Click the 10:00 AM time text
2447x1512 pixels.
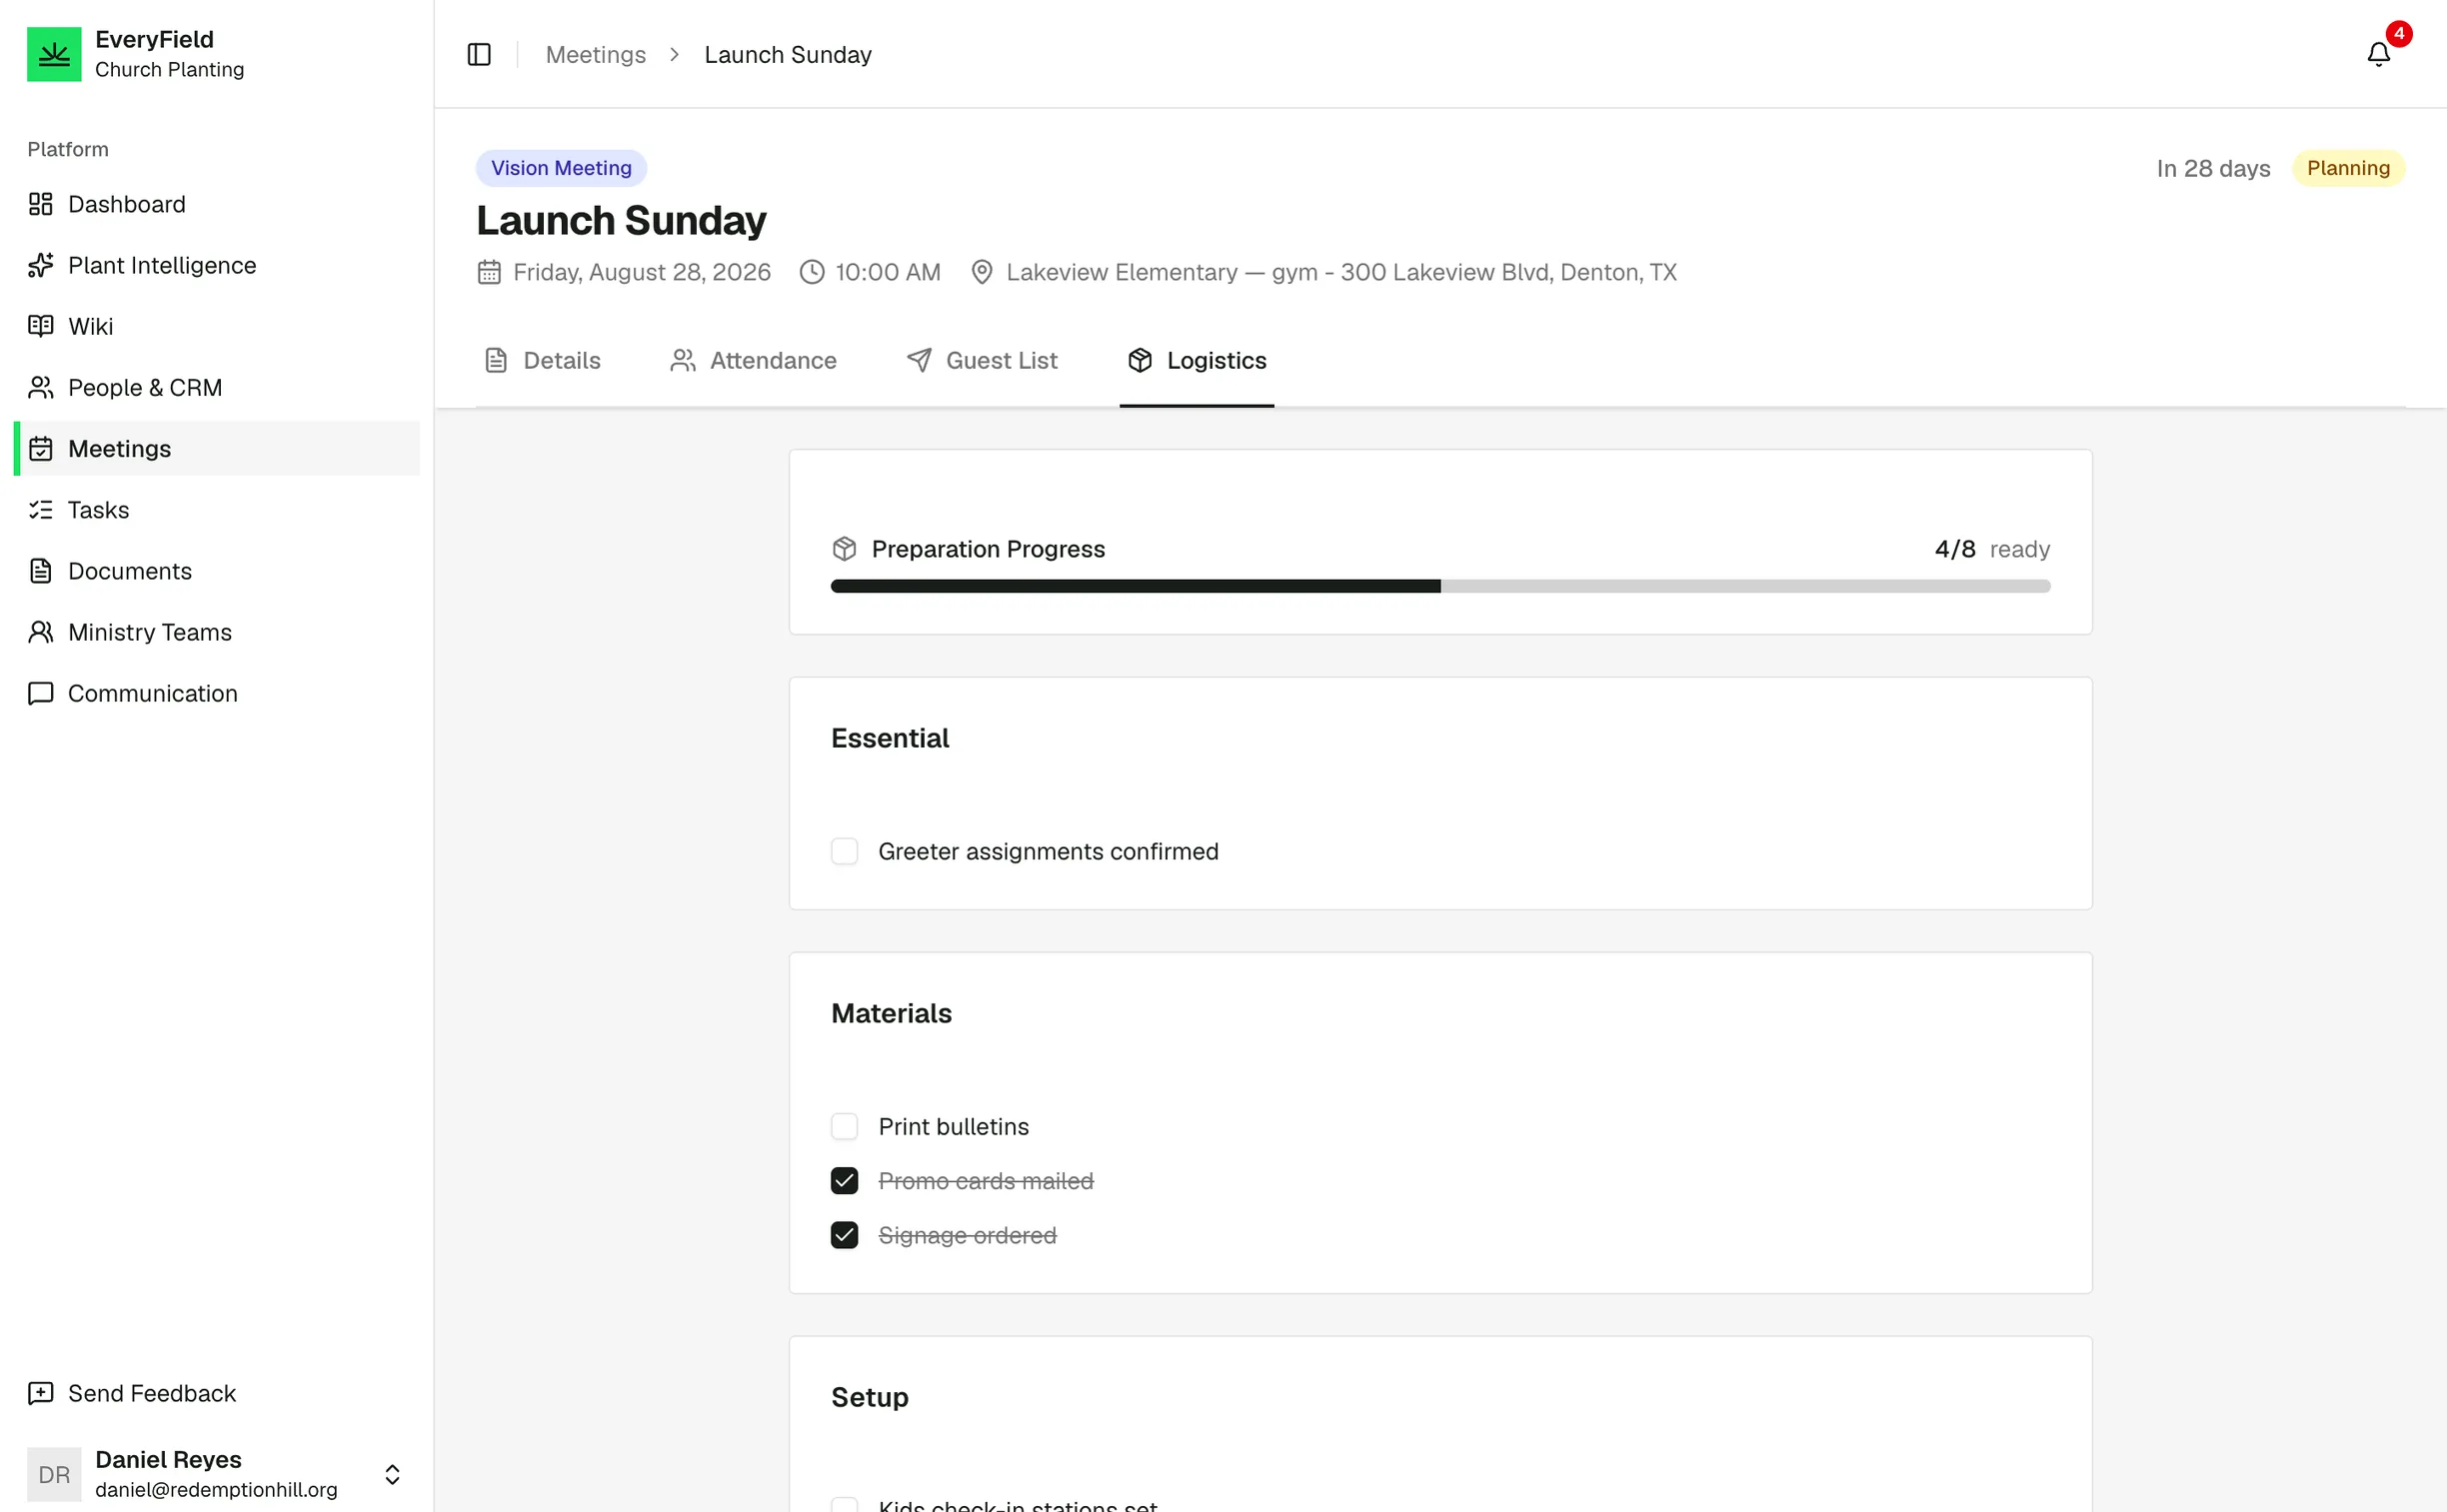(888, 272)
